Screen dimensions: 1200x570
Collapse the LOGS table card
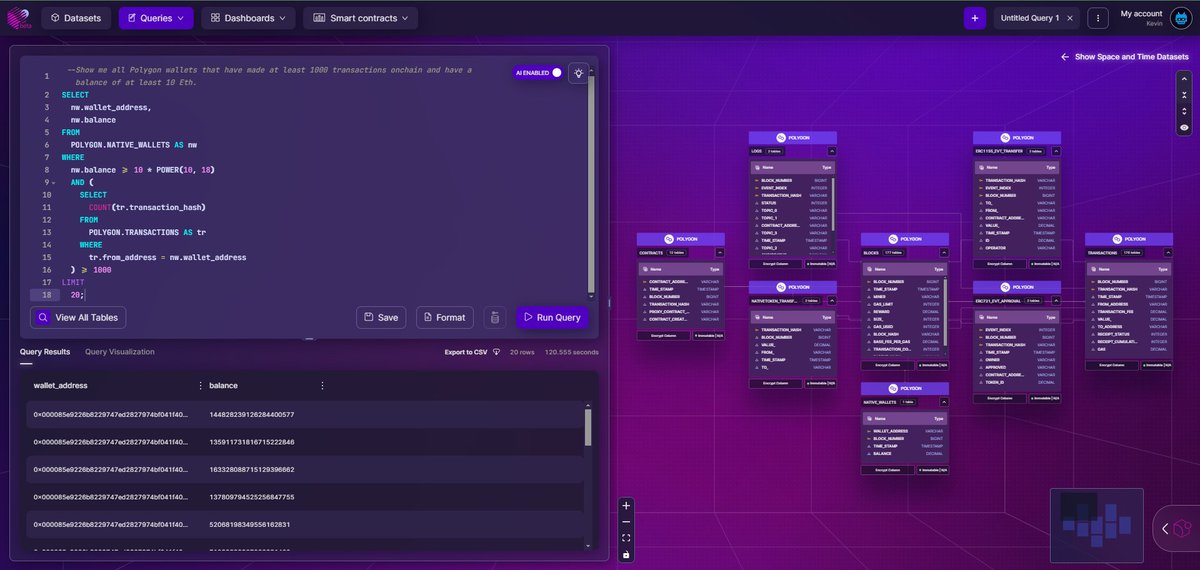pos(831,151)
